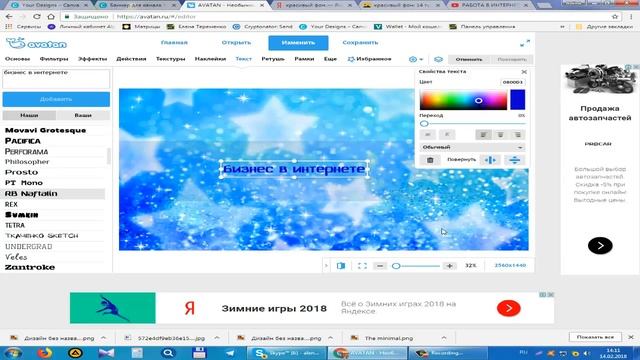Click the Сохранить tab
This screenshot has height=360, width=640.
[x=360, y=42]
